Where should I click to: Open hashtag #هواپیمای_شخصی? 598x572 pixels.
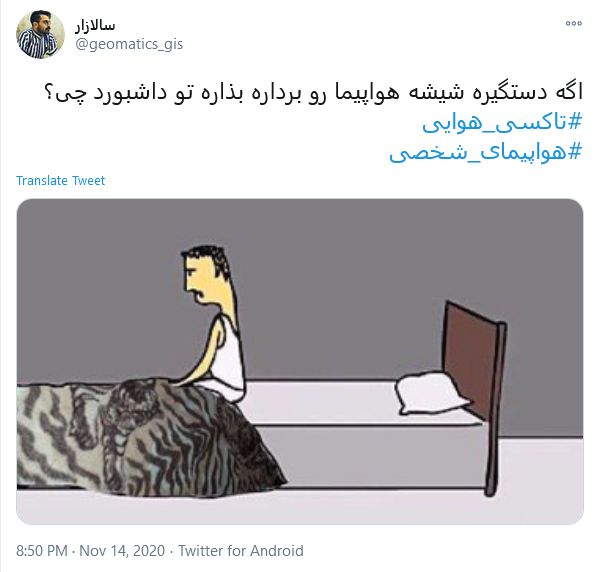(x=486, y=153)
